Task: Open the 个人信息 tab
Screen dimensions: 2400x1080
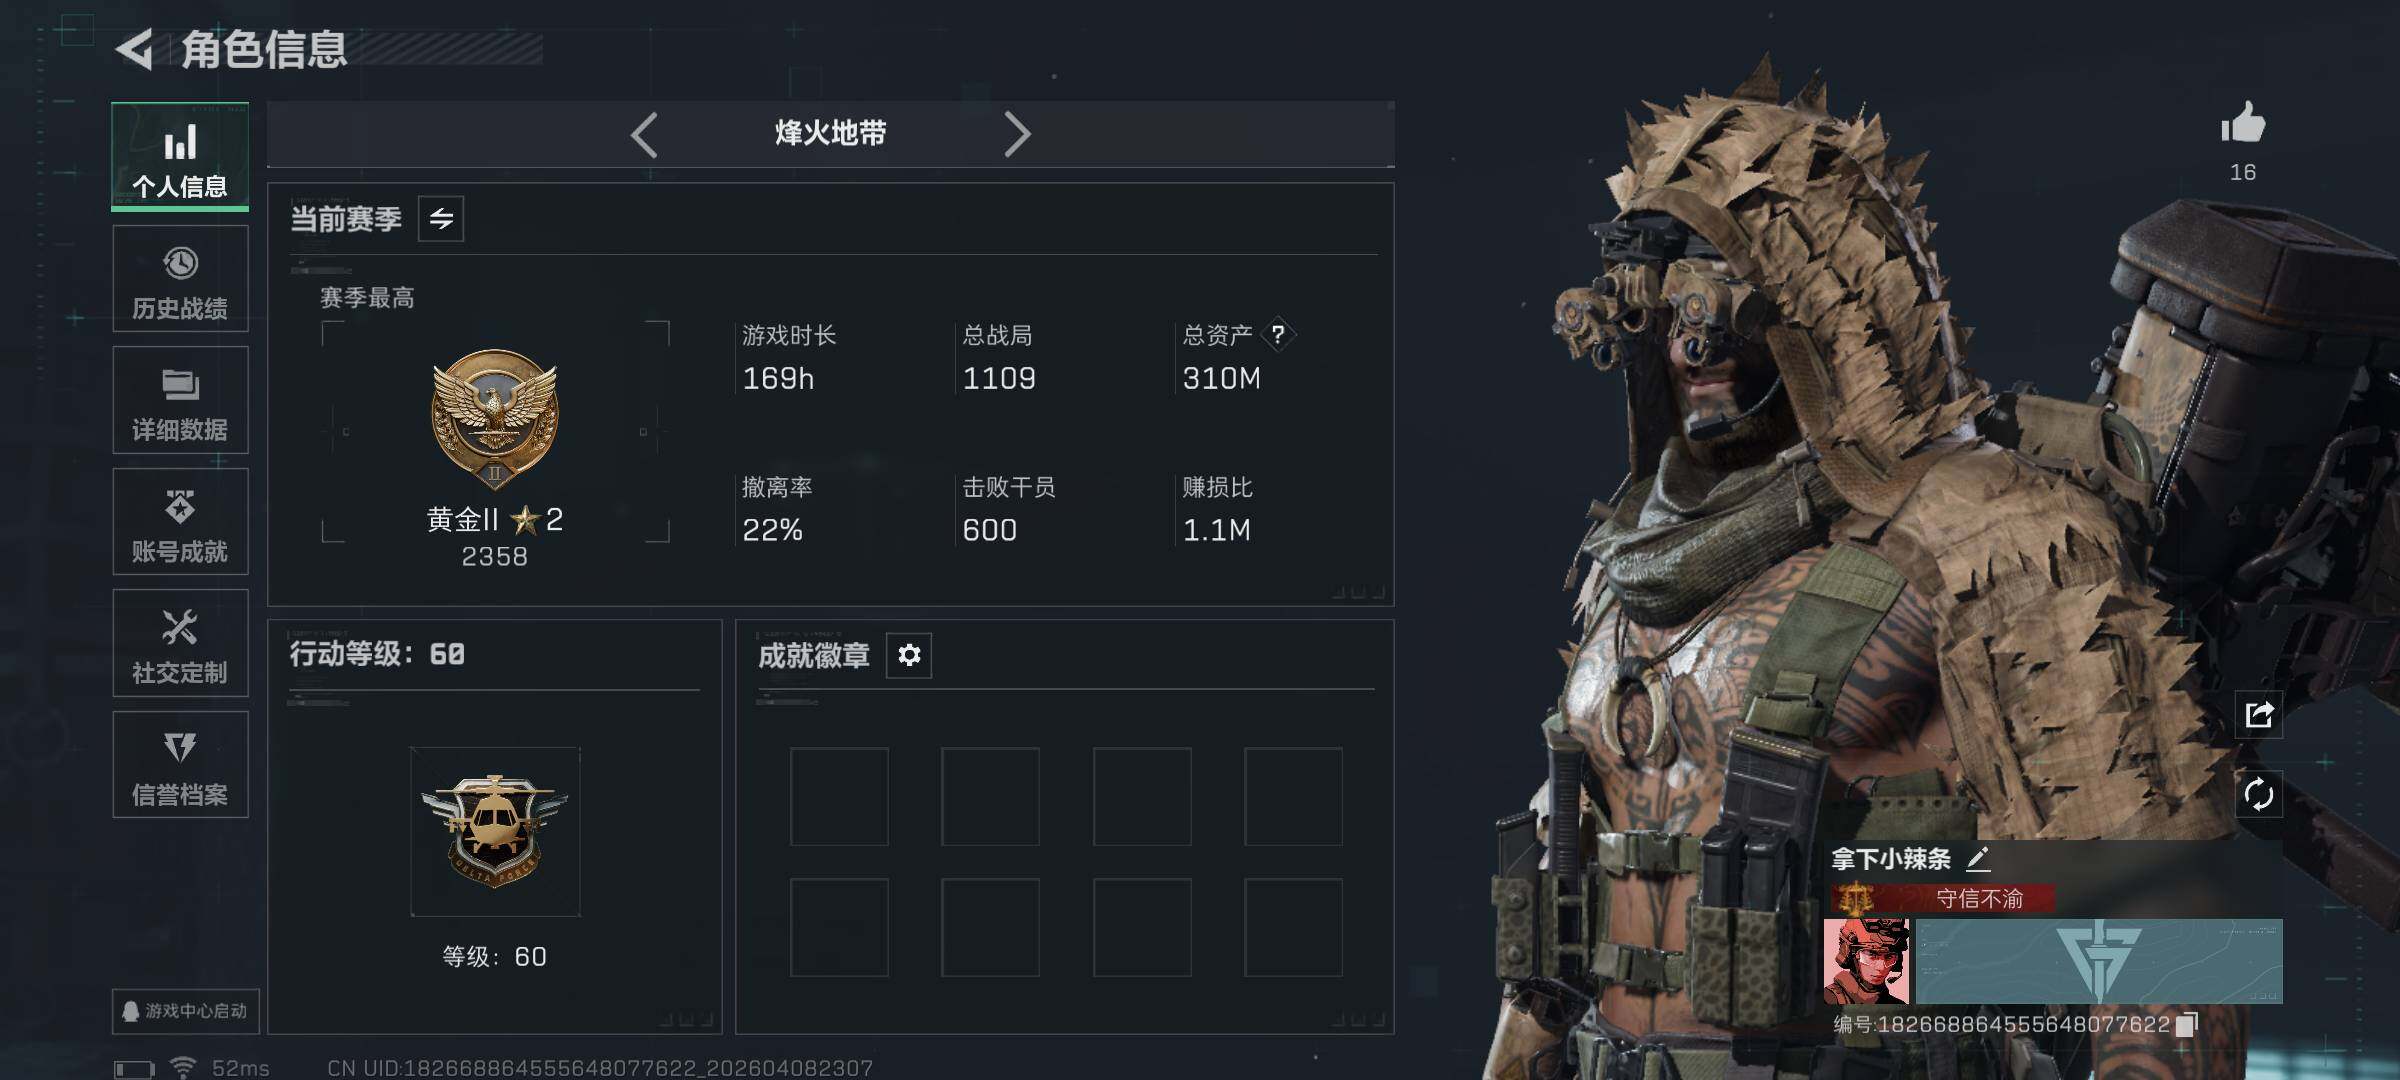Action: (x=180, y=157)
